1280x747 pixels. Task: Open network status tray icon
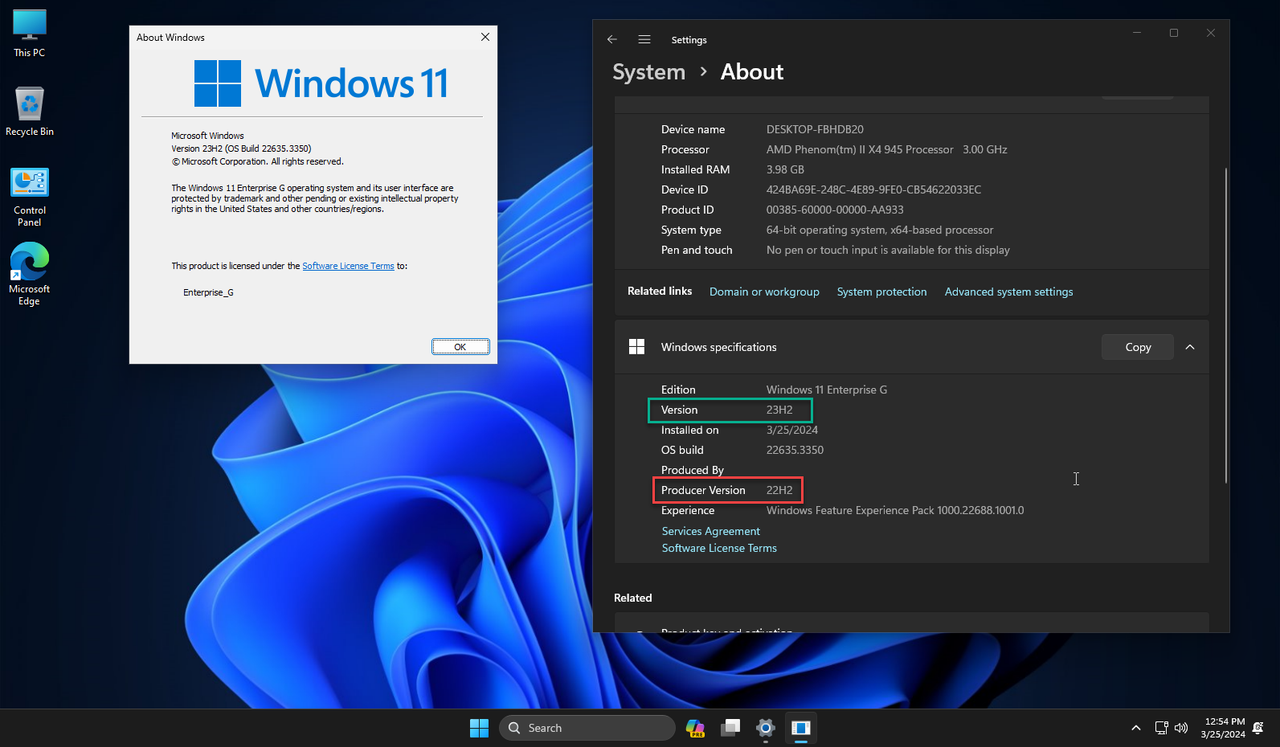(1161, 728)
